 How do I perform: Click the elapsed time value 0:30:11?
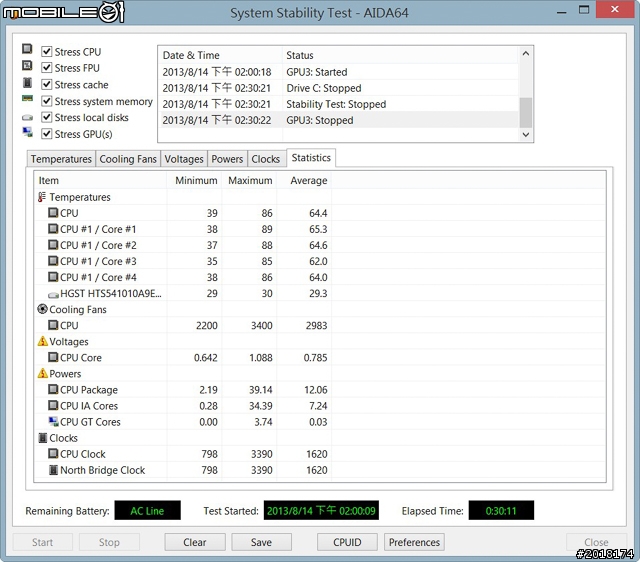point(501,510)
